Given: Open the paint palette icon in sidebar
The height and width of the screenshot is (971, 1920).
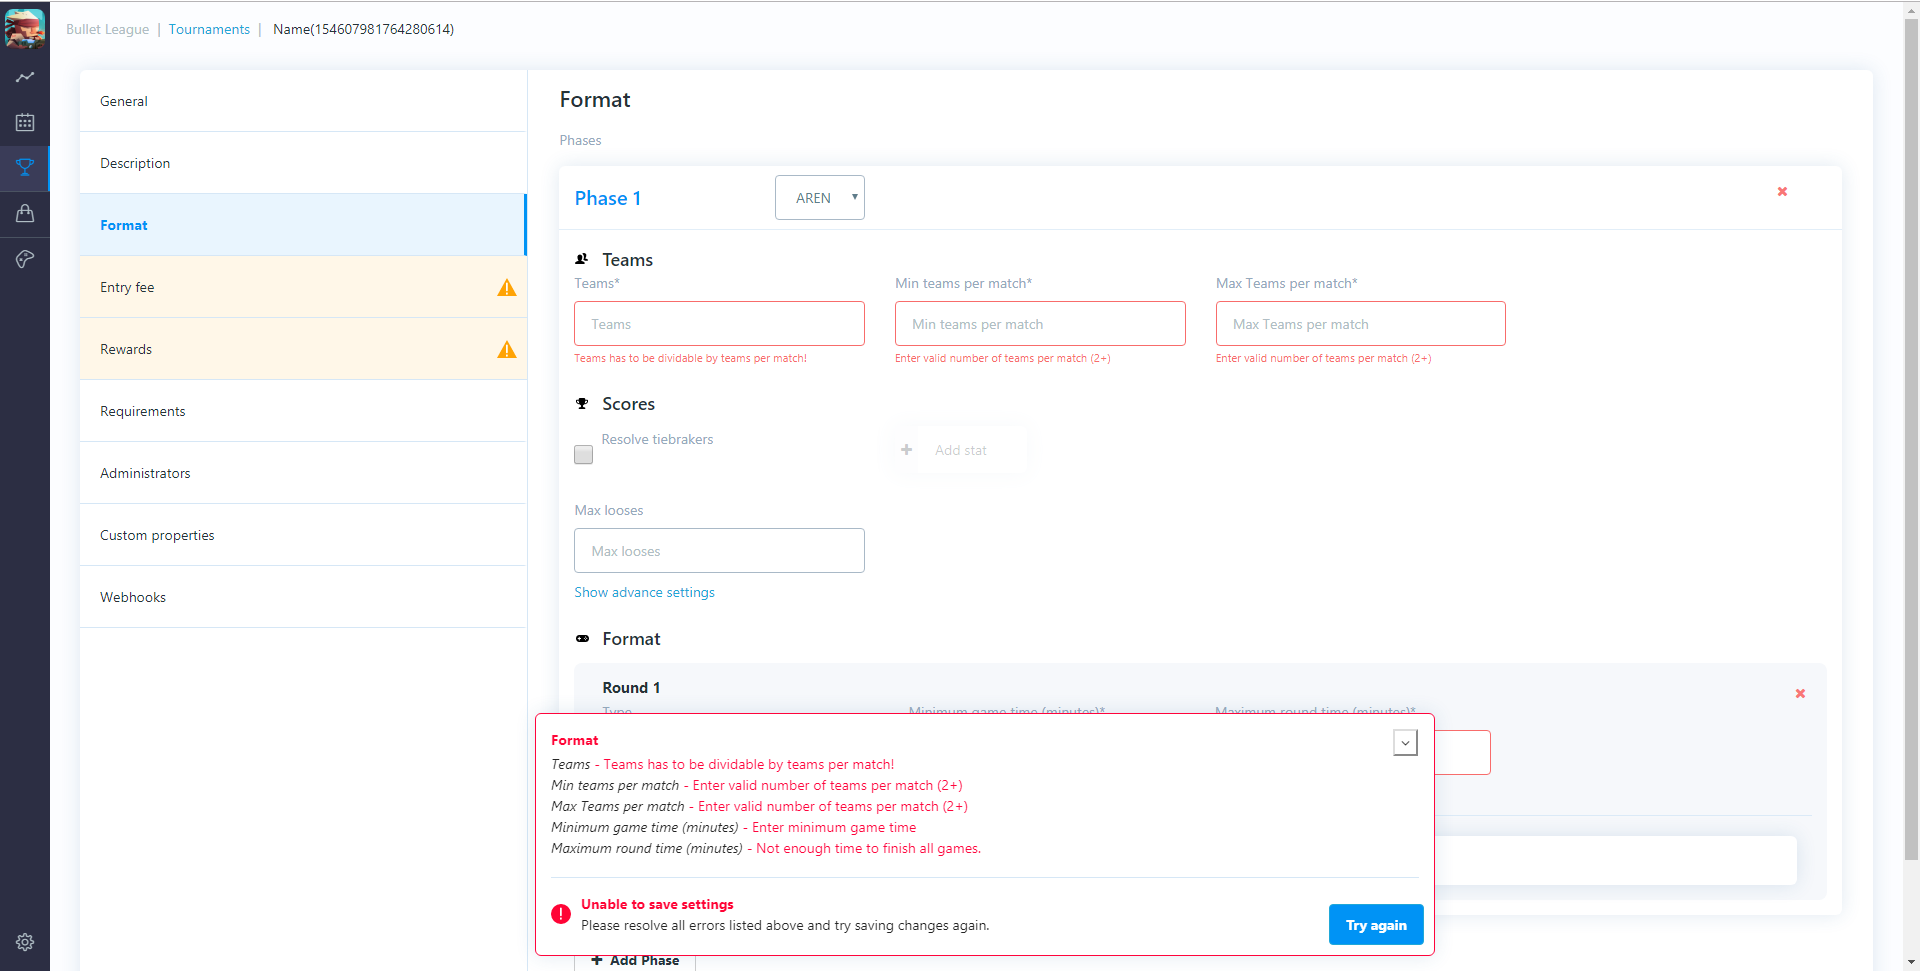Looking at the screenshot, I should click(25, 259).
